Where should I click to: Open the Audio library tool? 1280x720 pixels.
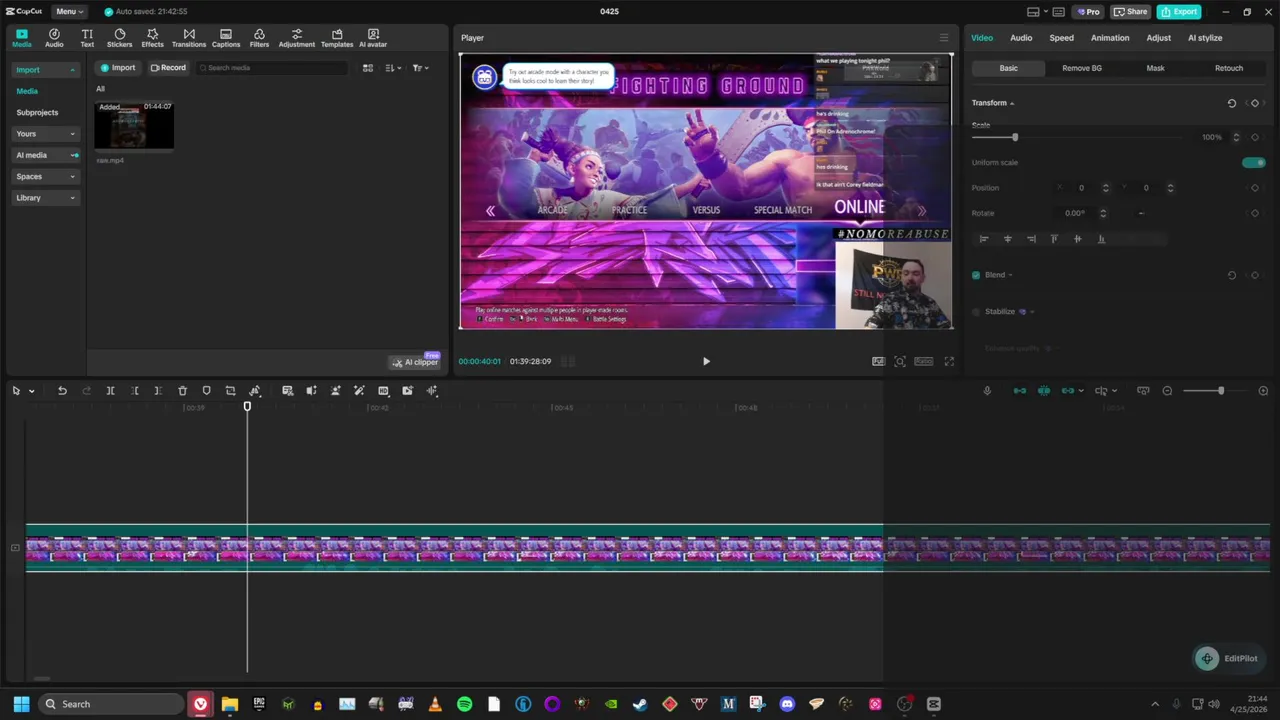coord(54,38)
